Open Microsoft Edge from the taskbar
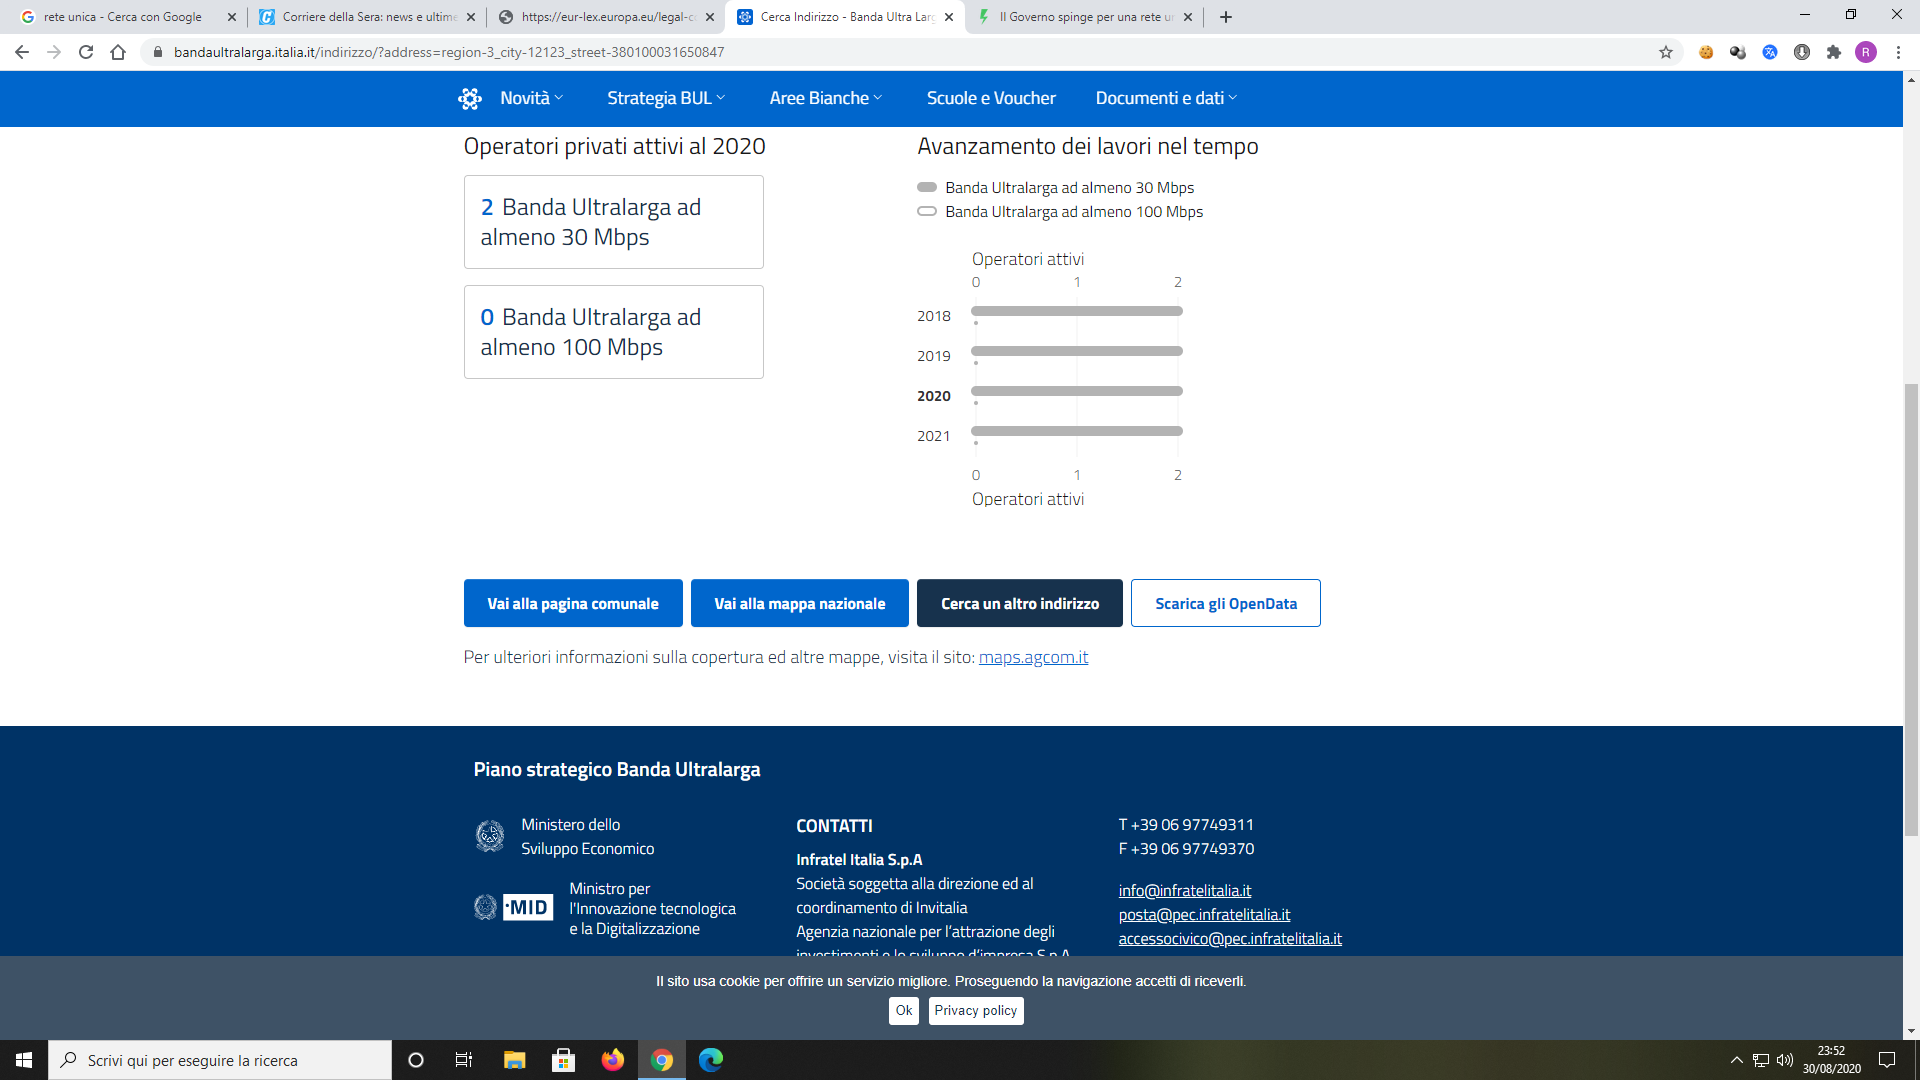The height and width of the screenshot is (1080, 1920). (710, 1060)
